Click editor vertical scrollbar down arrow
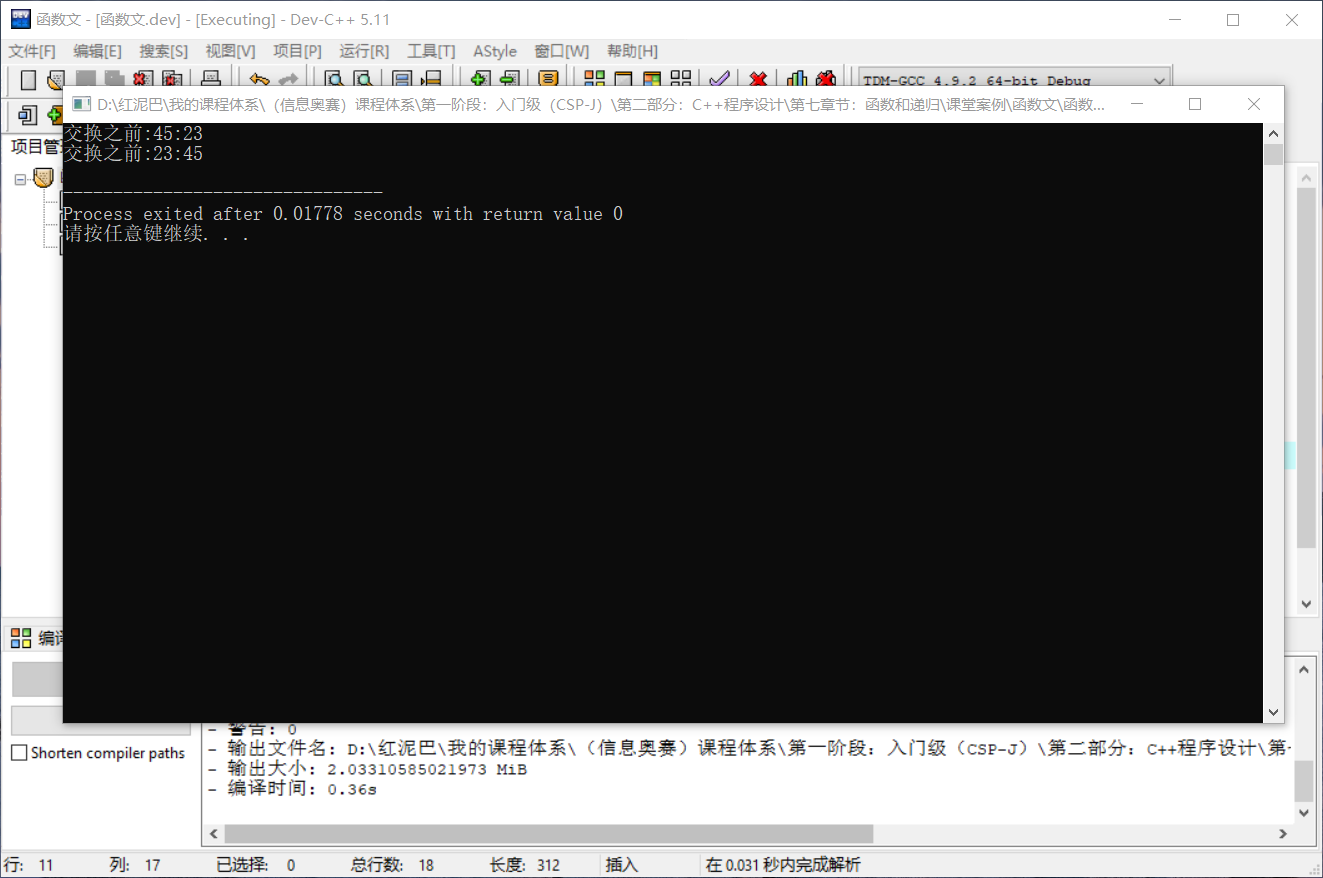The height and width of the screenshot is (878, 1323). 1306,604
